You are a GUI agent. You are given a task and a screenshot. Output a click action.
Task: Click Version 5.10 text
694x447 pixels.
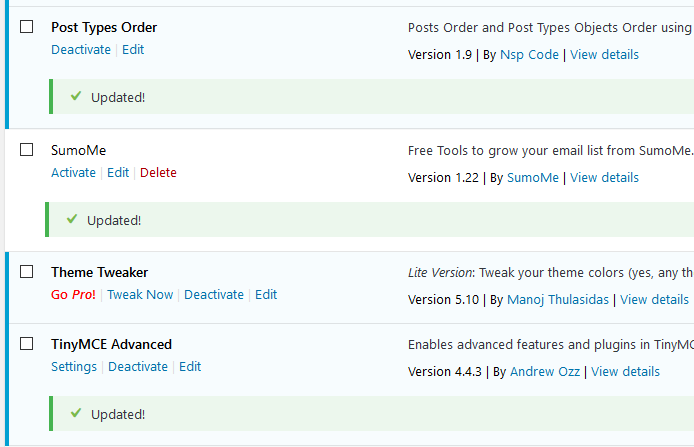click(x=443, y=300)
